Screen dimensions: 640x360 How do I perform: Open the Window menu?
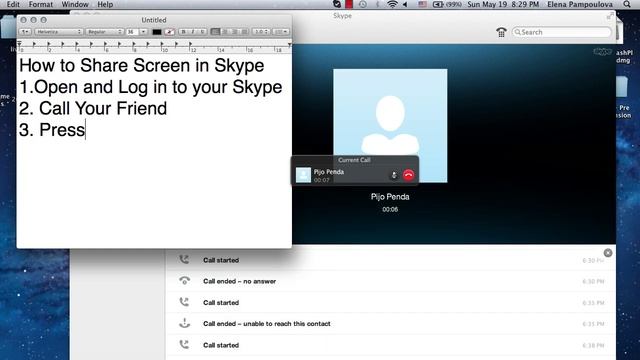click(x=75, y=4)
